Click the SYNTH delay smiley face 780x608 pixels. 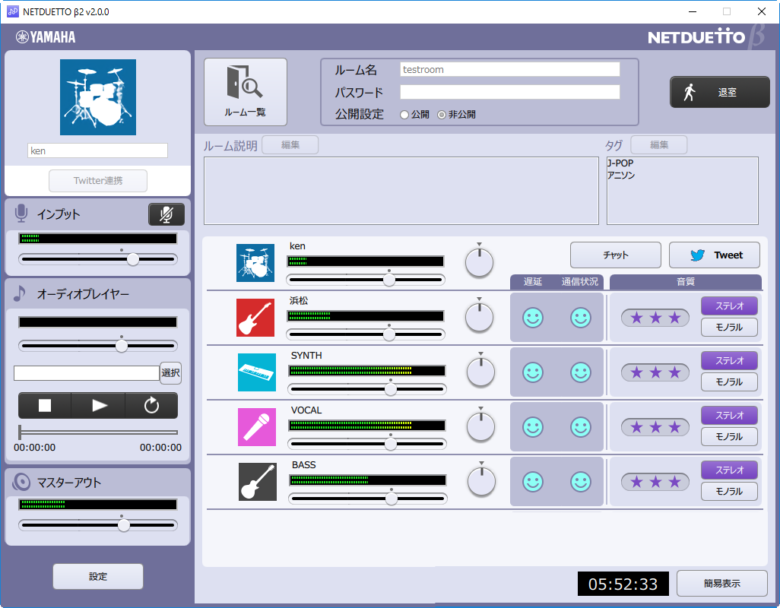[x=533, y=372]
